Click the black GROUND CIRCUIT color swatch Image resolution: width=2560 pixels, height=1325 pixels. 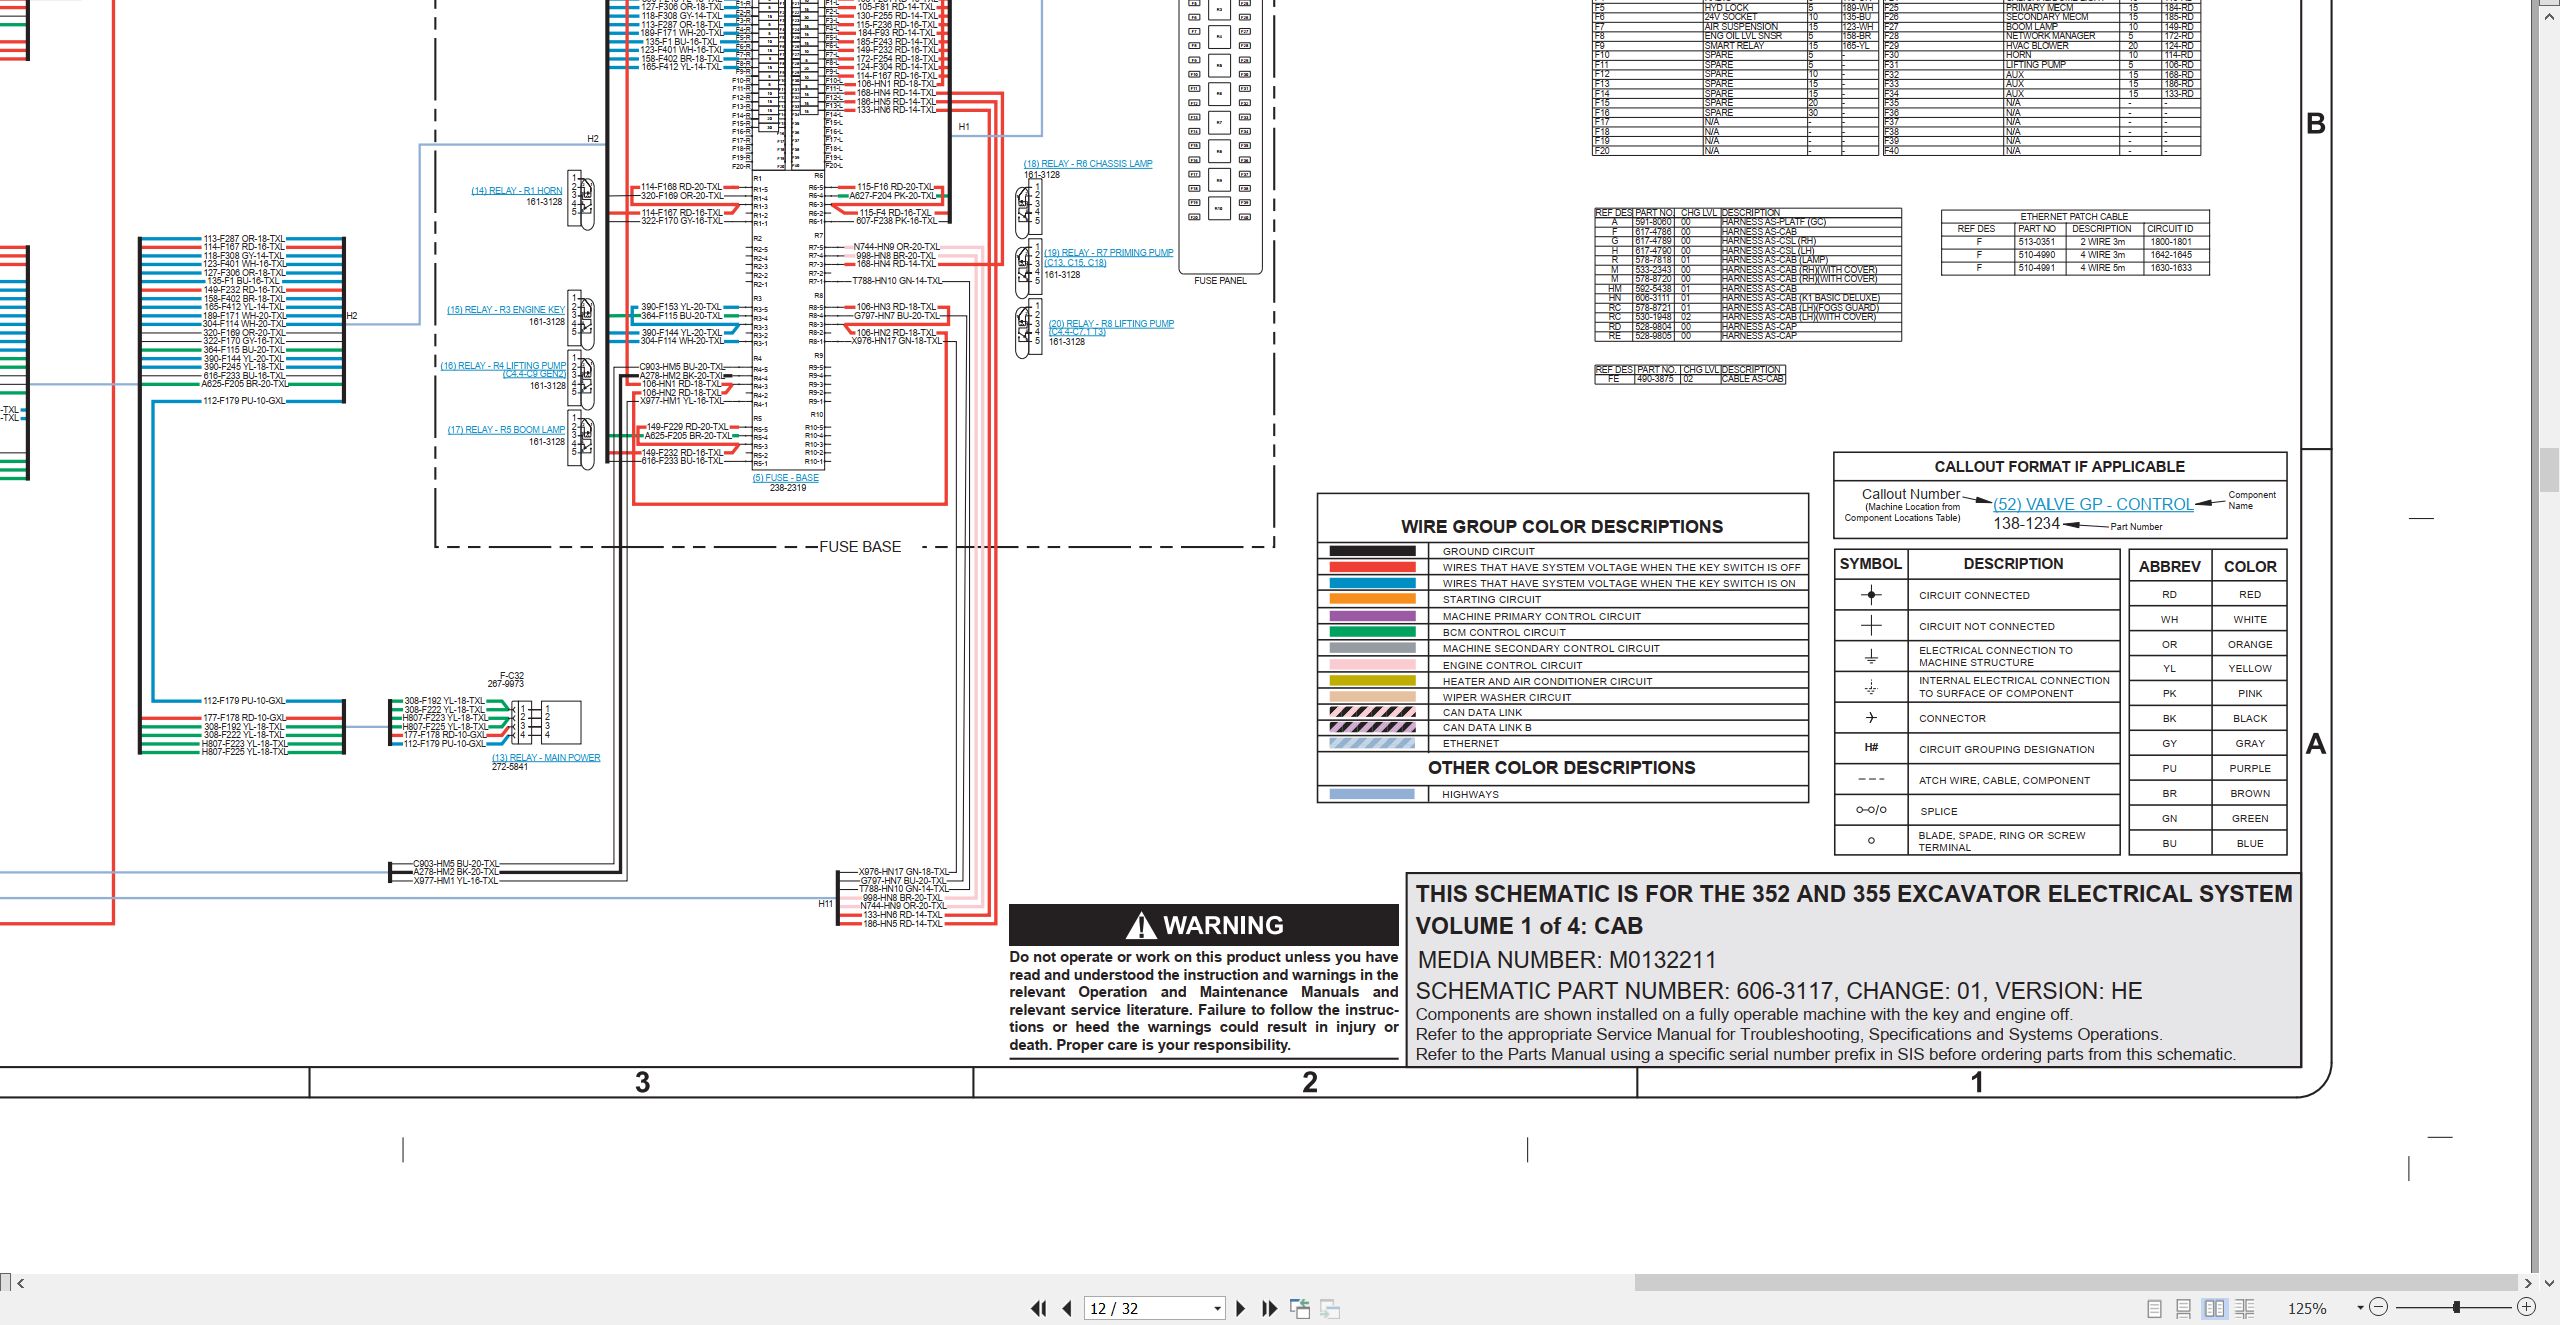1372,551
